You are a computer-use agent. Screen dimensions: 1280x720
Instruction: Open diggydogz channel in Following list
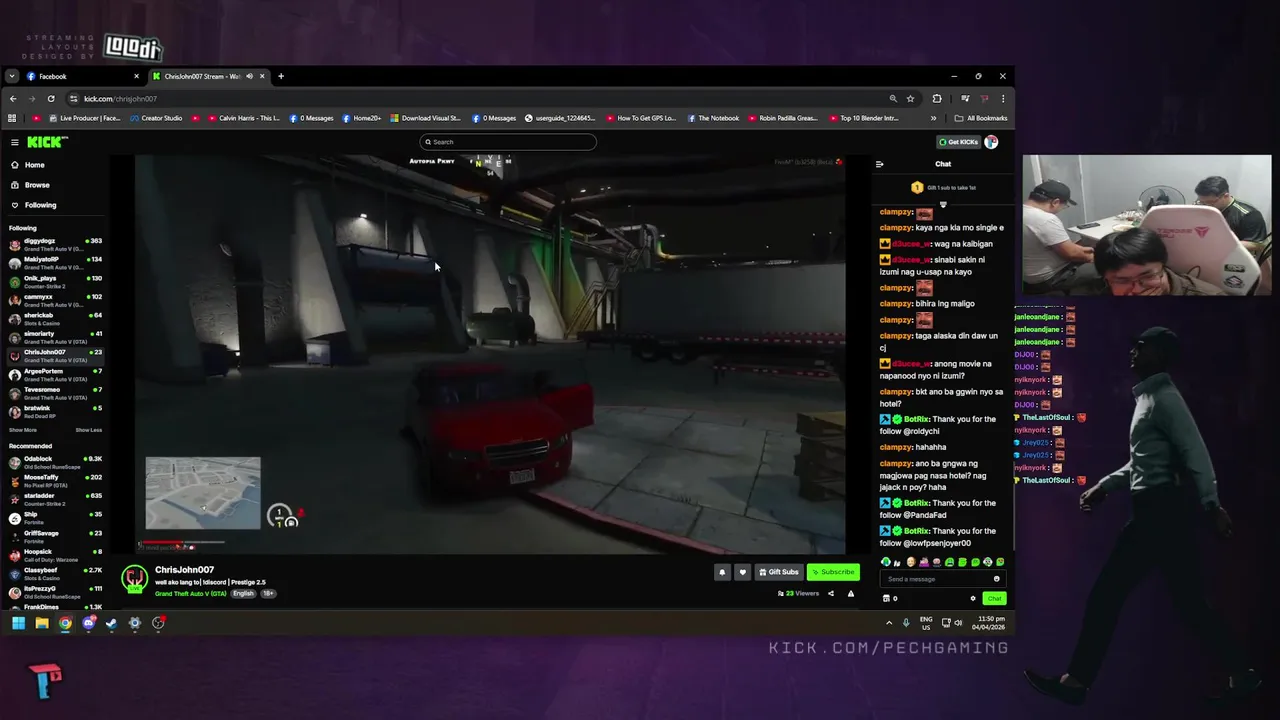[55, 243]
